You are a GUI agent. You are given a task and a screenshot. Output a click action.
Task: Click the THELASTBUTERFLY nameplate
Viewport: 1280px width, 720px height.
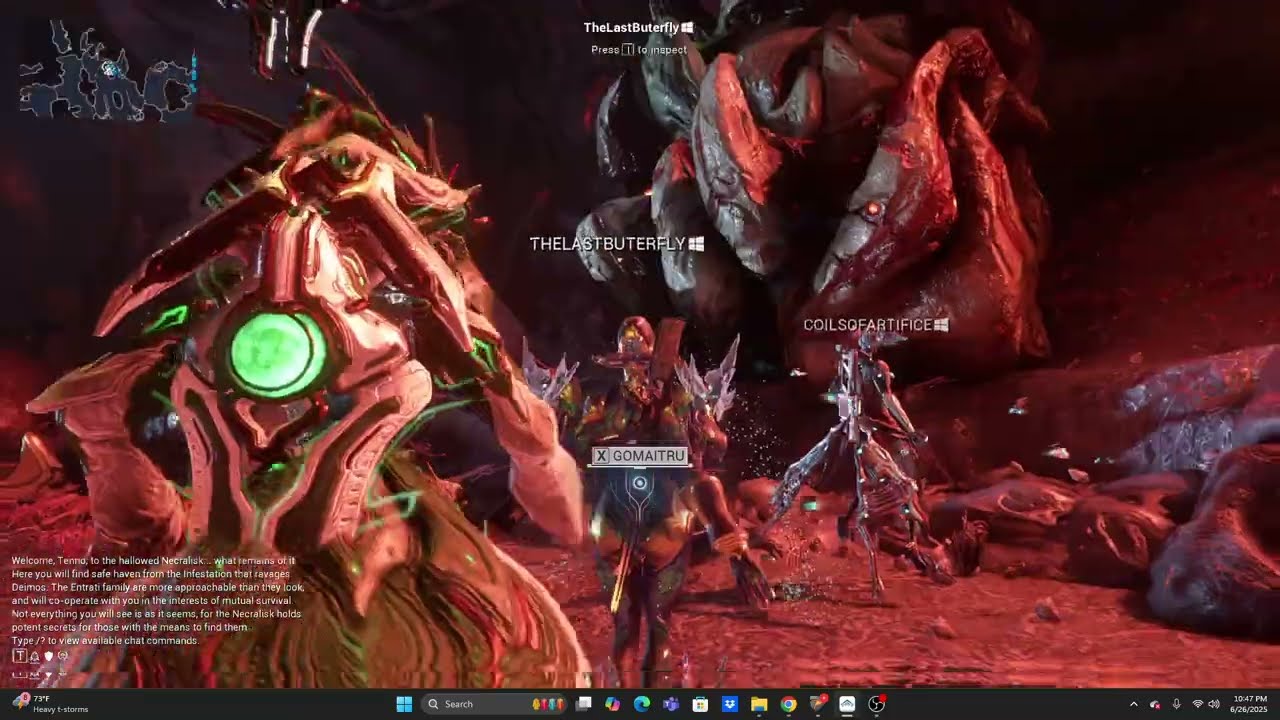[x=617, y=244]
